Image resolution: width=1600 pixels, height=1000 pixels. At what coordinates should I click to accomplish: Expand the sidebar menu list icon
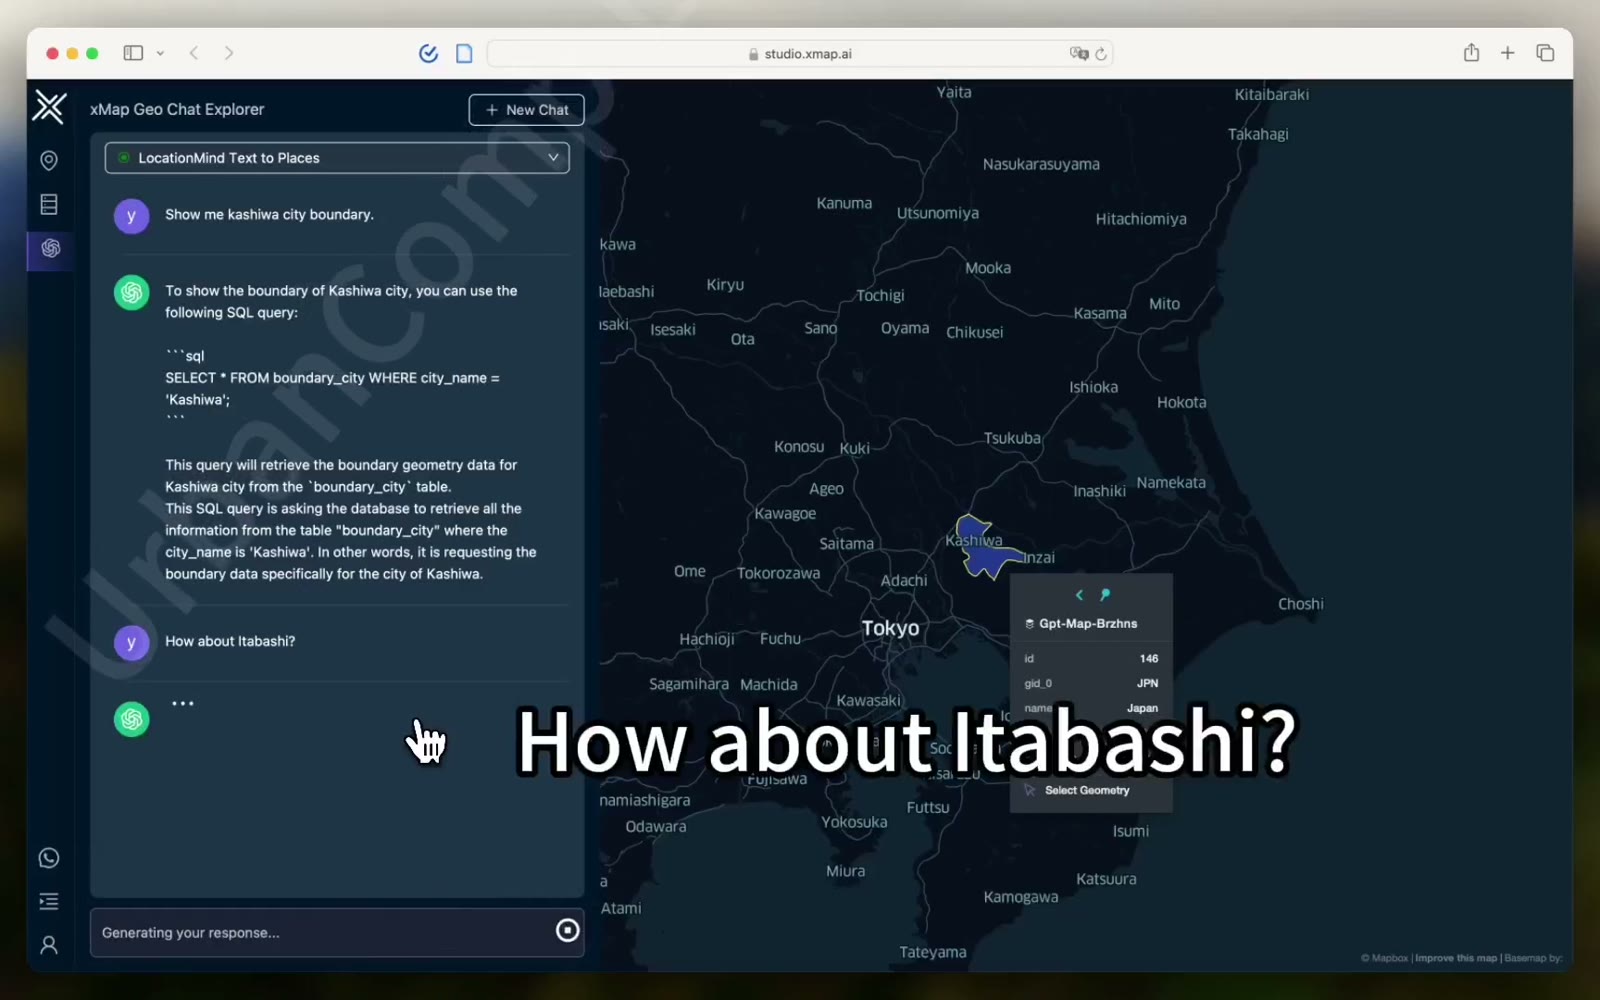pyautogui.click(x=48, y=902)
